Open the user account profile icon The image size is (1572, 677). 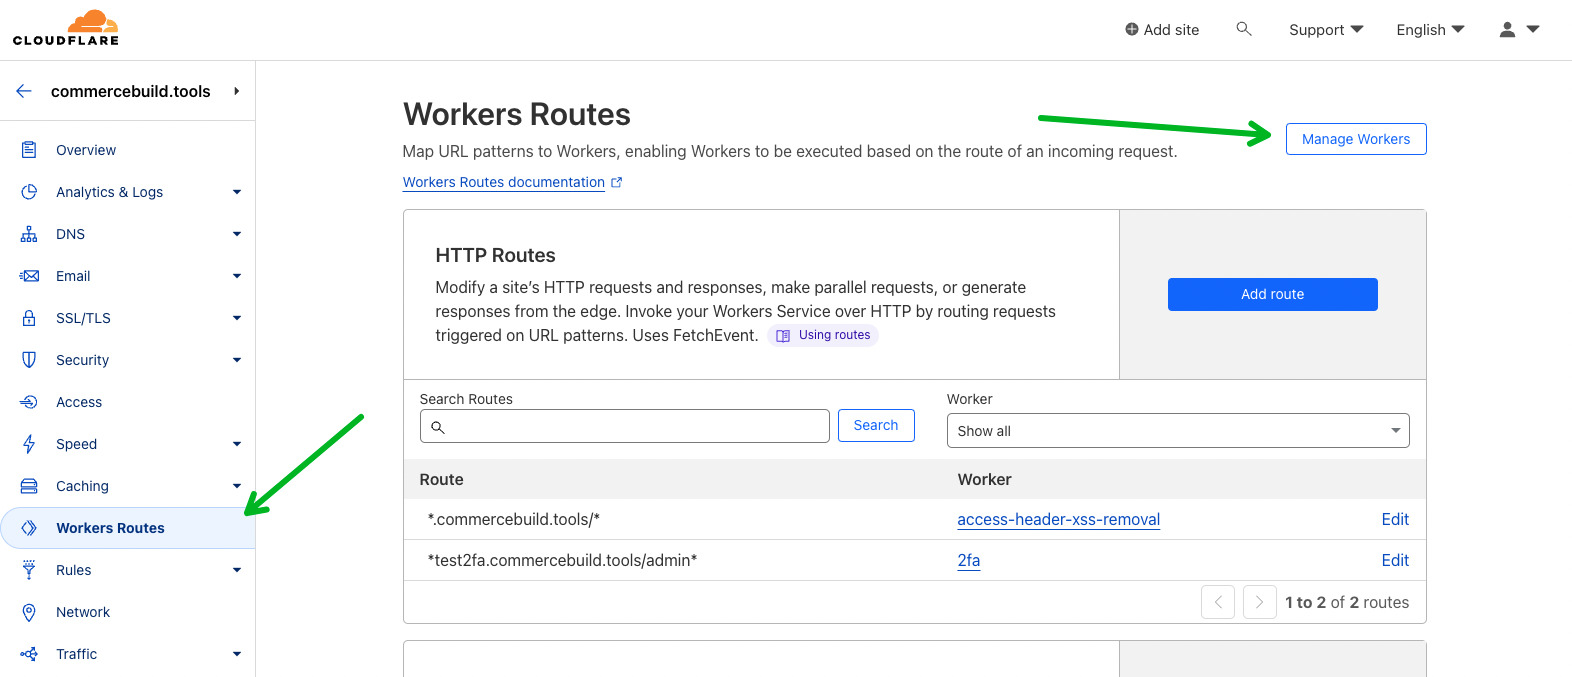pos(1507,29)
